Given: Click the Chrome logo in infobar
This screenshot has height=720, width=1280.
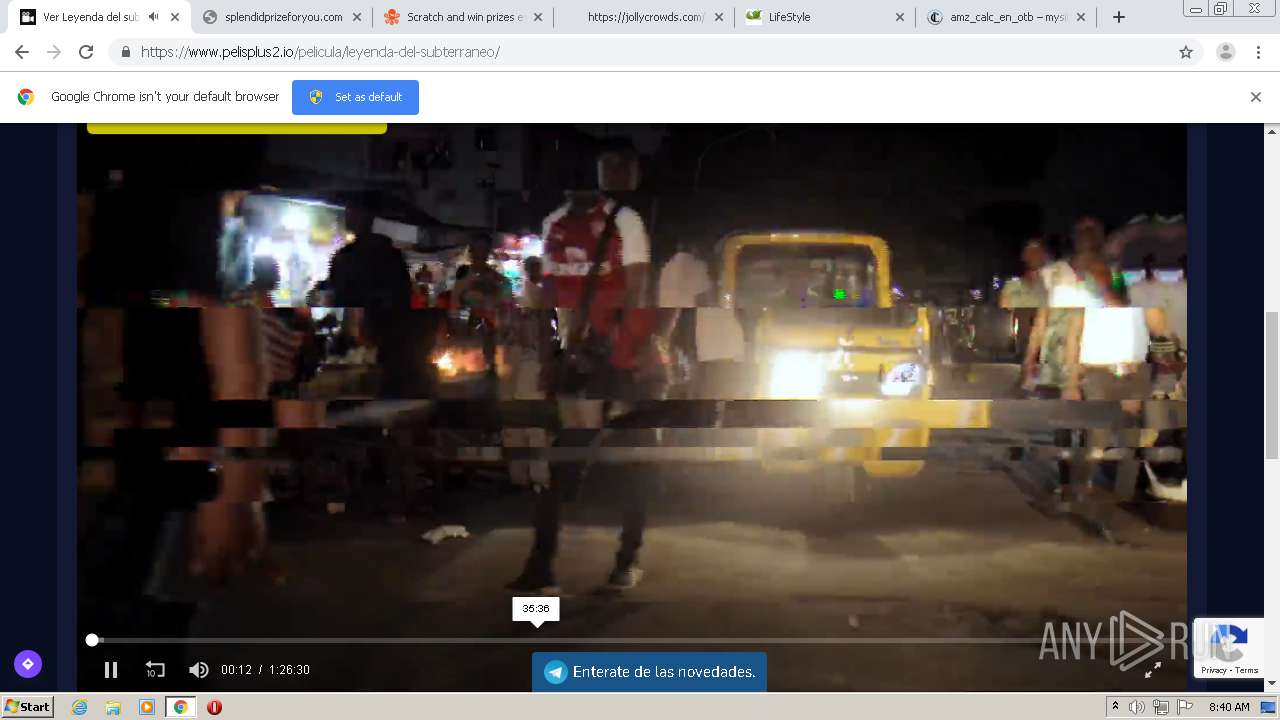Looking at the screenshot, I should [x=26, y=97].
